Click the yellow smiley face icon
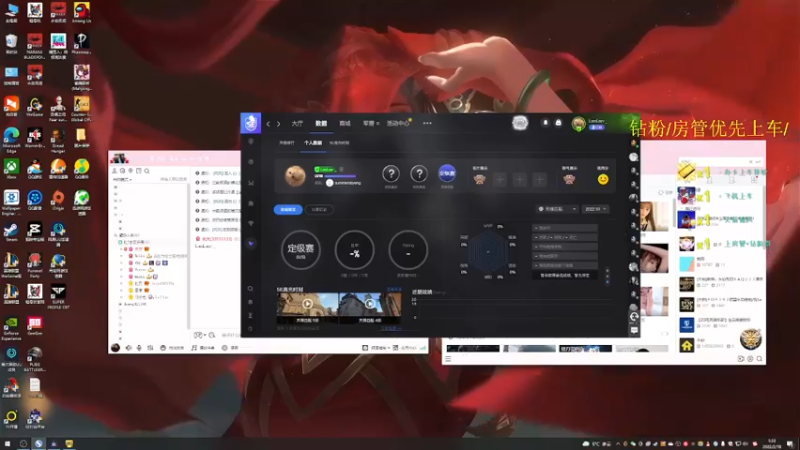Viewport: 800px width, 450px height. [x=603, y=179]
